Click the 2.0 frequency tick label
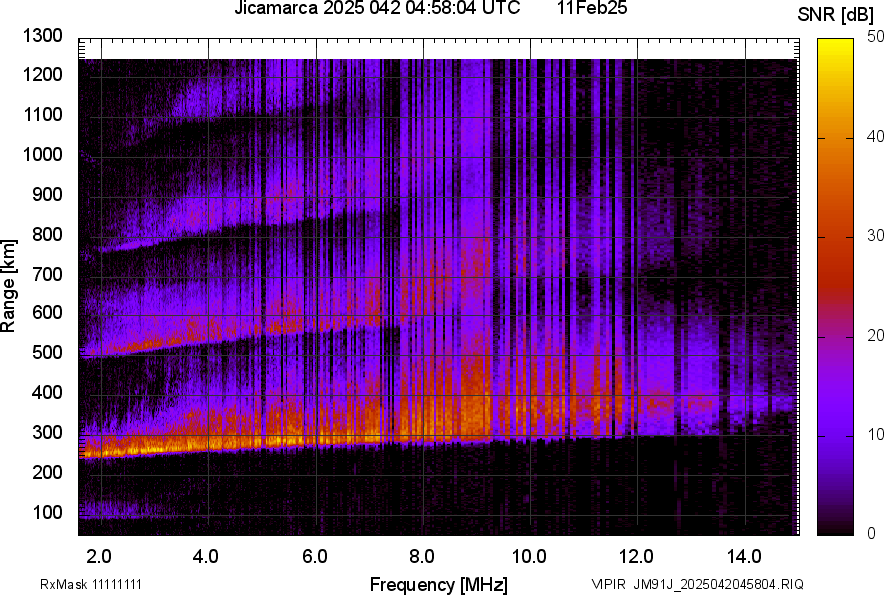The width and height of the screenshot is (884, 595). 98,556
